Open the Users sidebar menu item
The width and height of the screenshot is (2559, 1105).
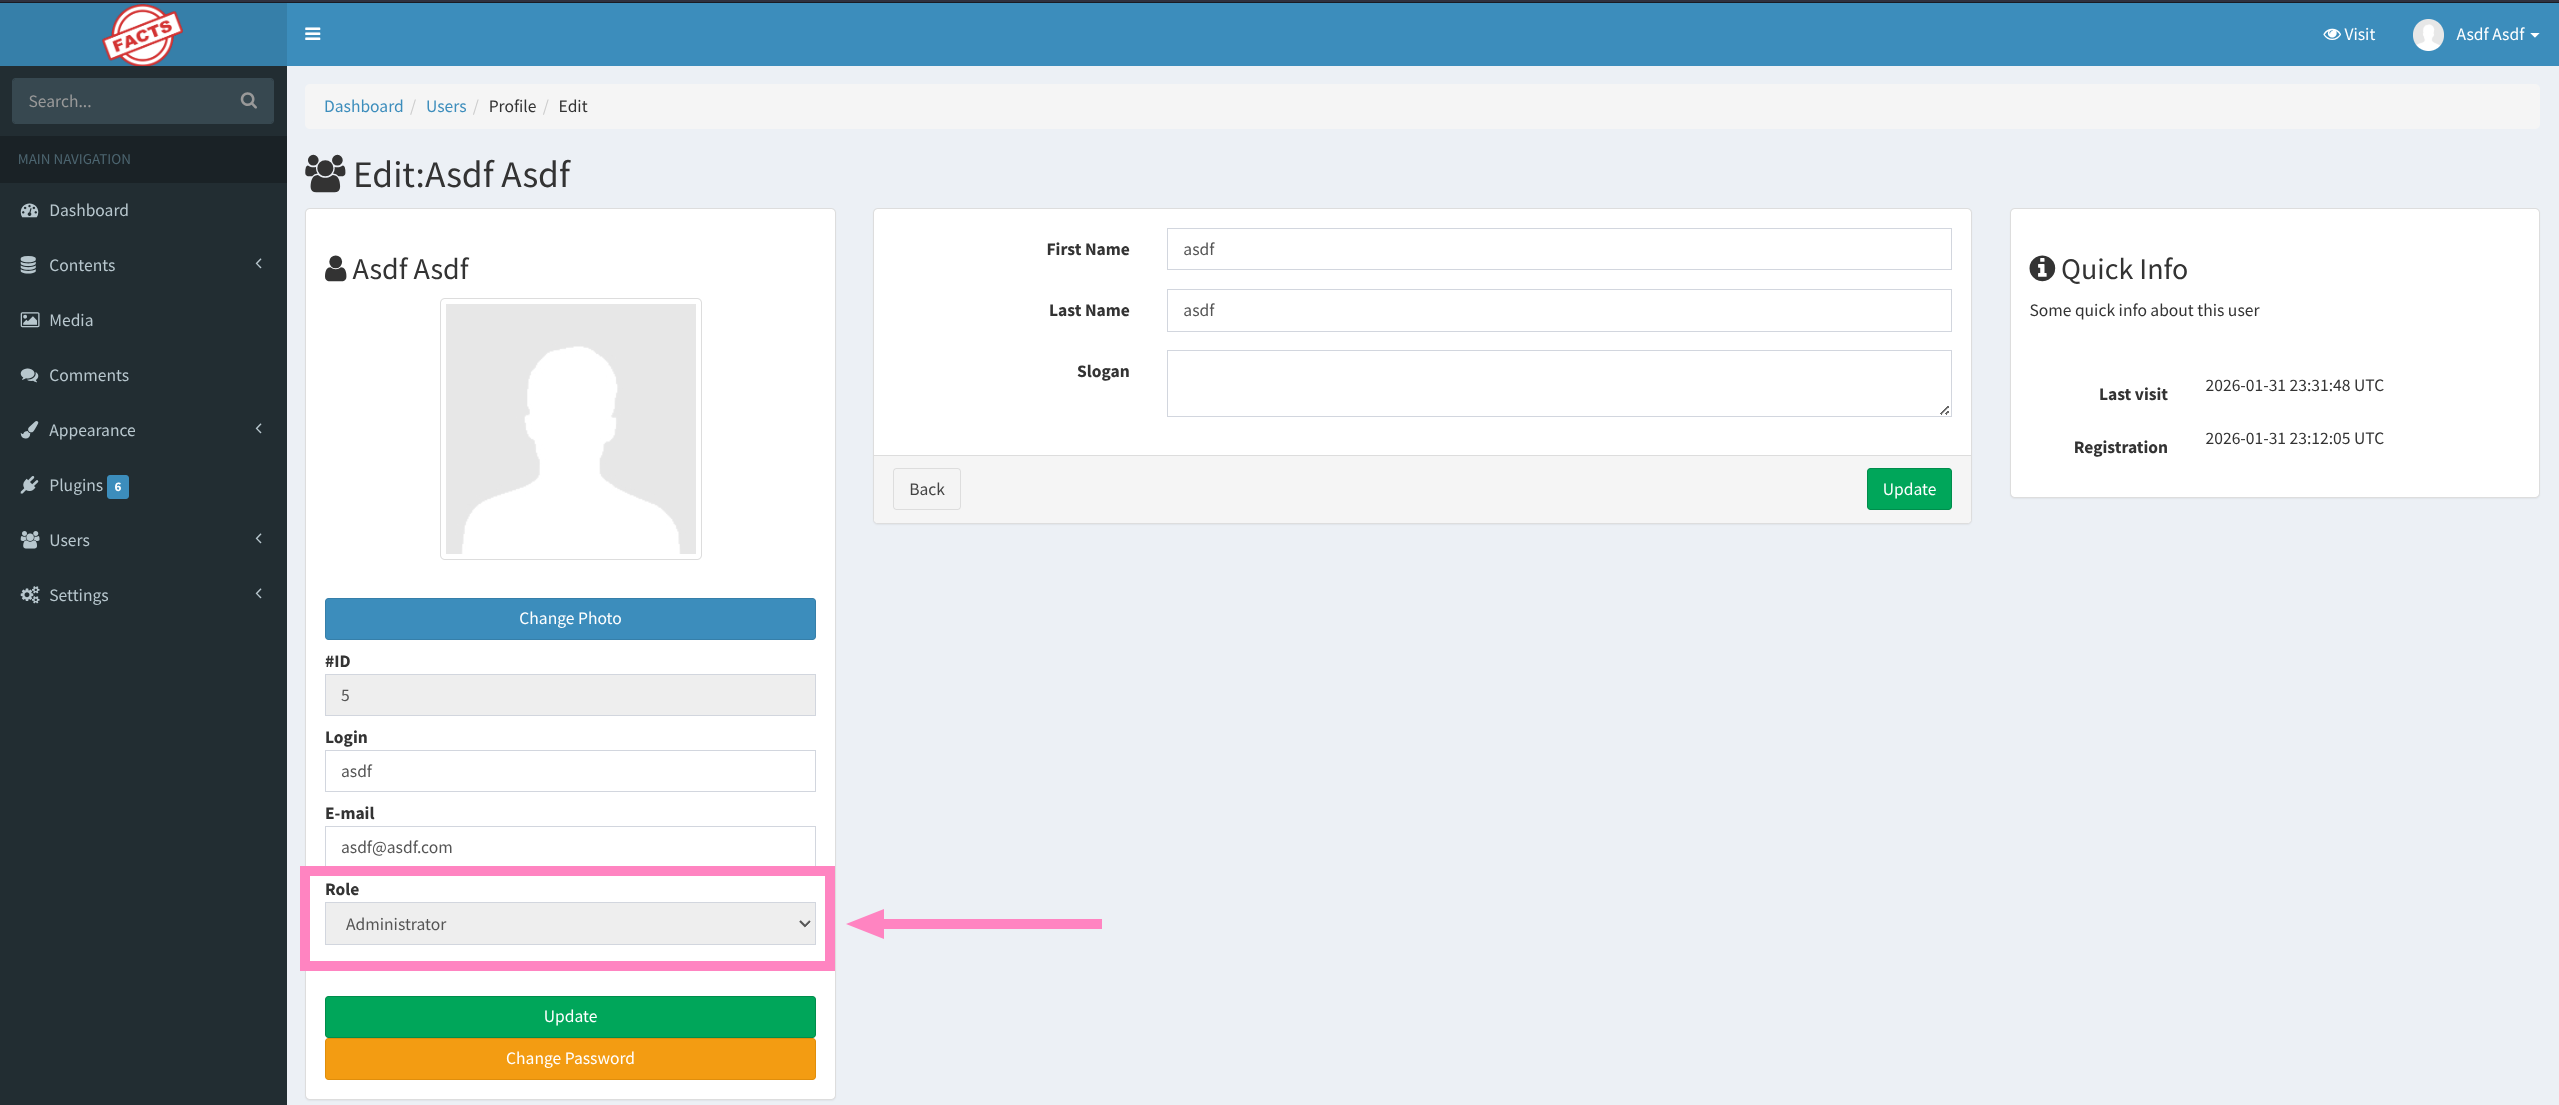(x=70, y=540)
